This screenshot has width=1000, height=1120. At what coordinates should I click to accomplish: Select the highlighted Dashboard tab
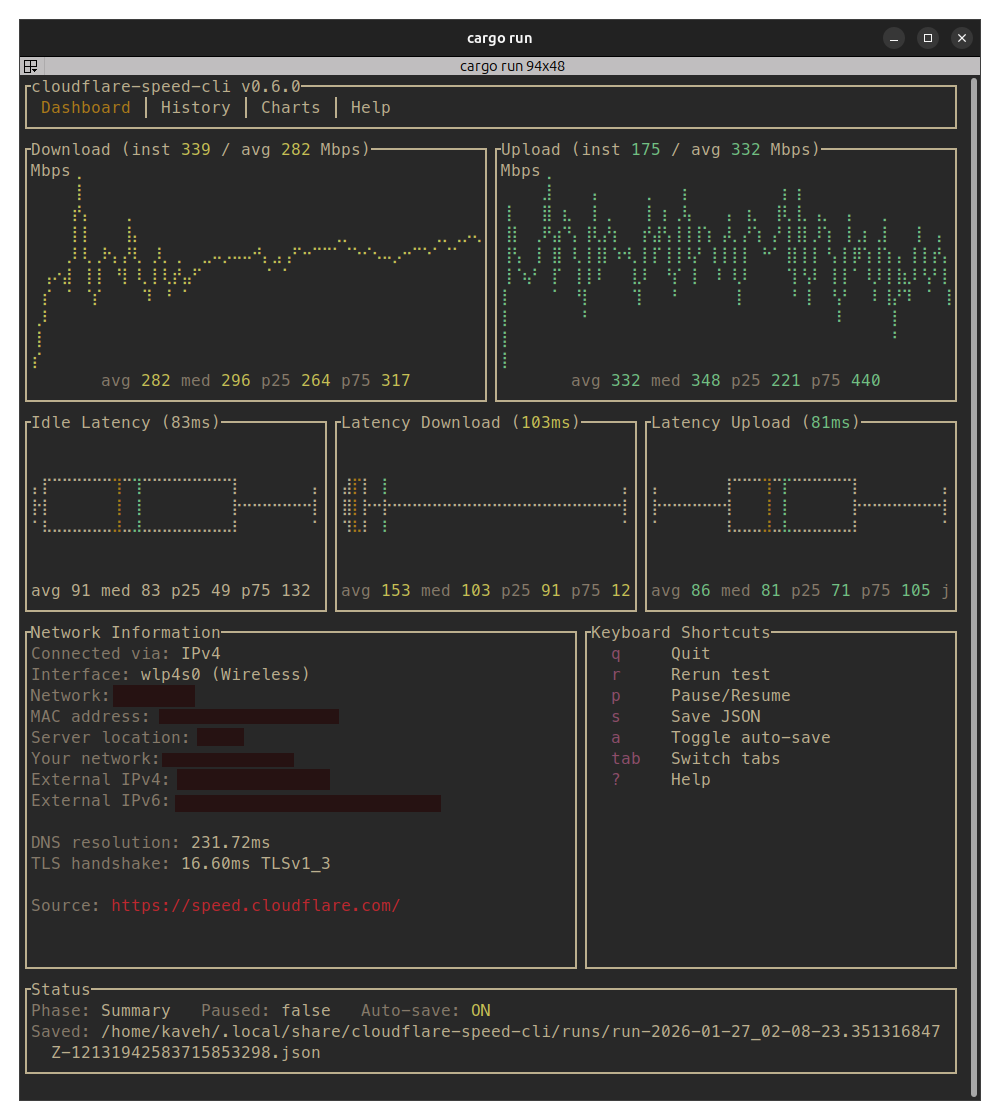85,107
